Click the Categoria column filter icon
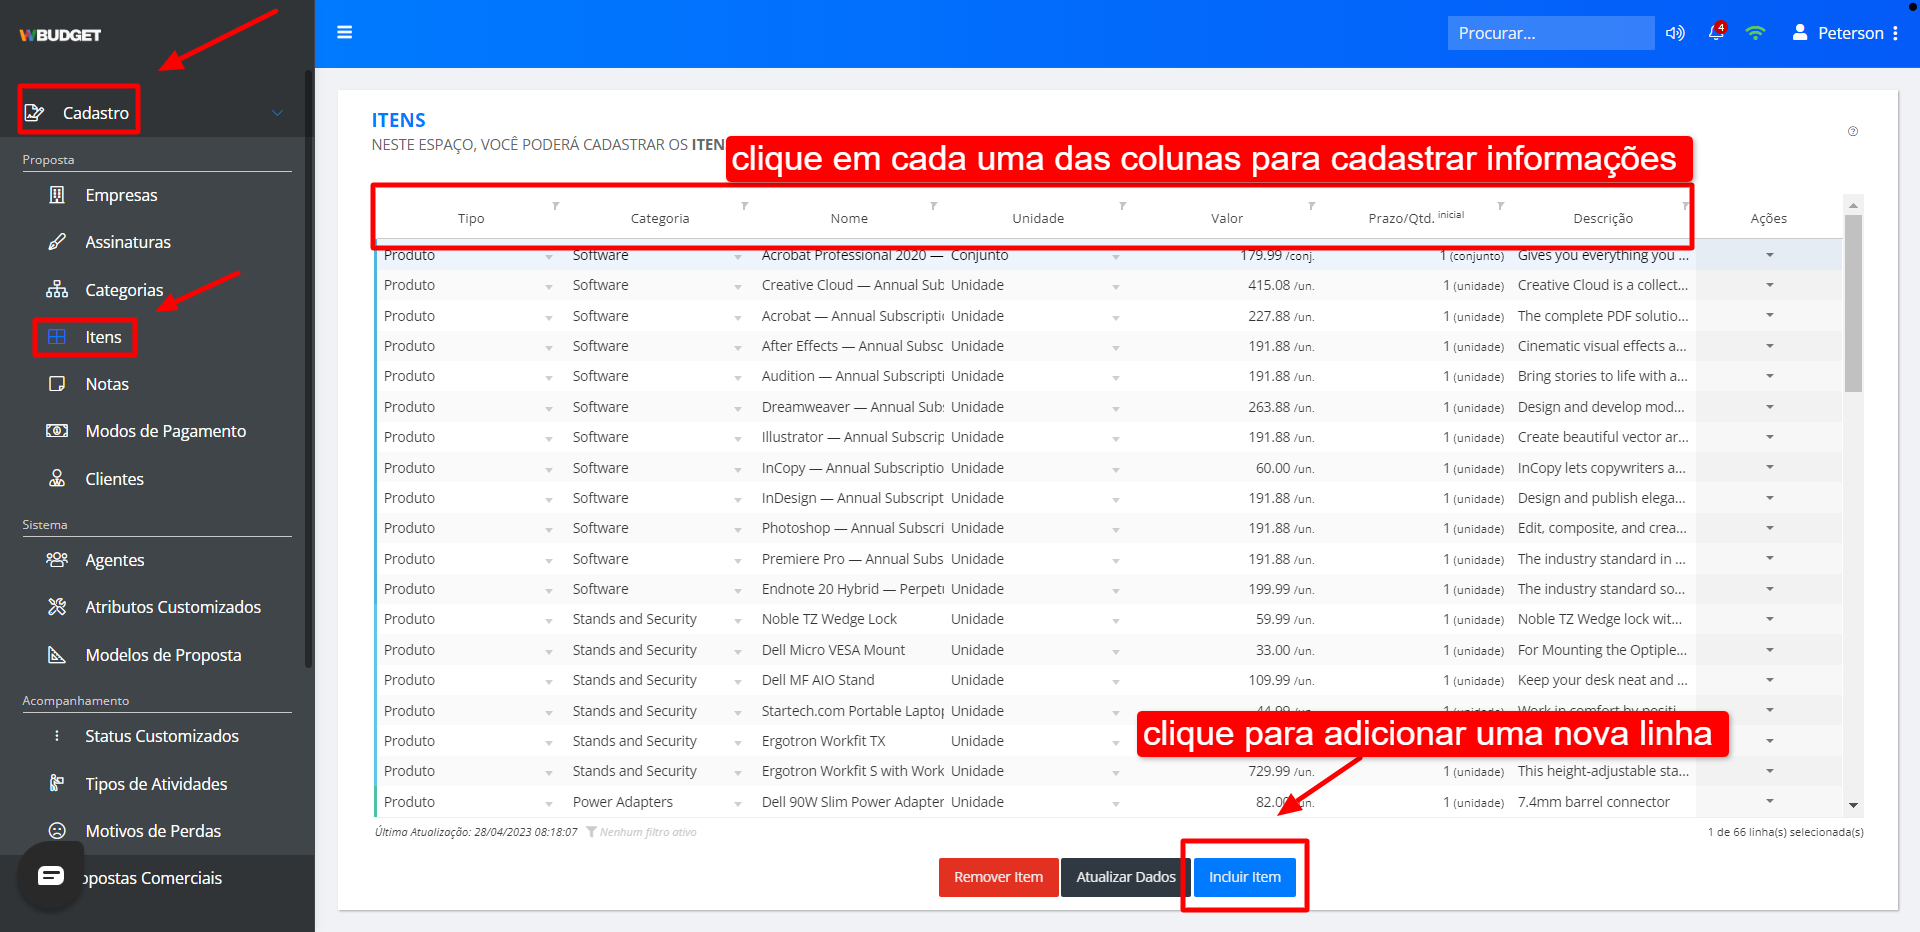 coord(744,206)
